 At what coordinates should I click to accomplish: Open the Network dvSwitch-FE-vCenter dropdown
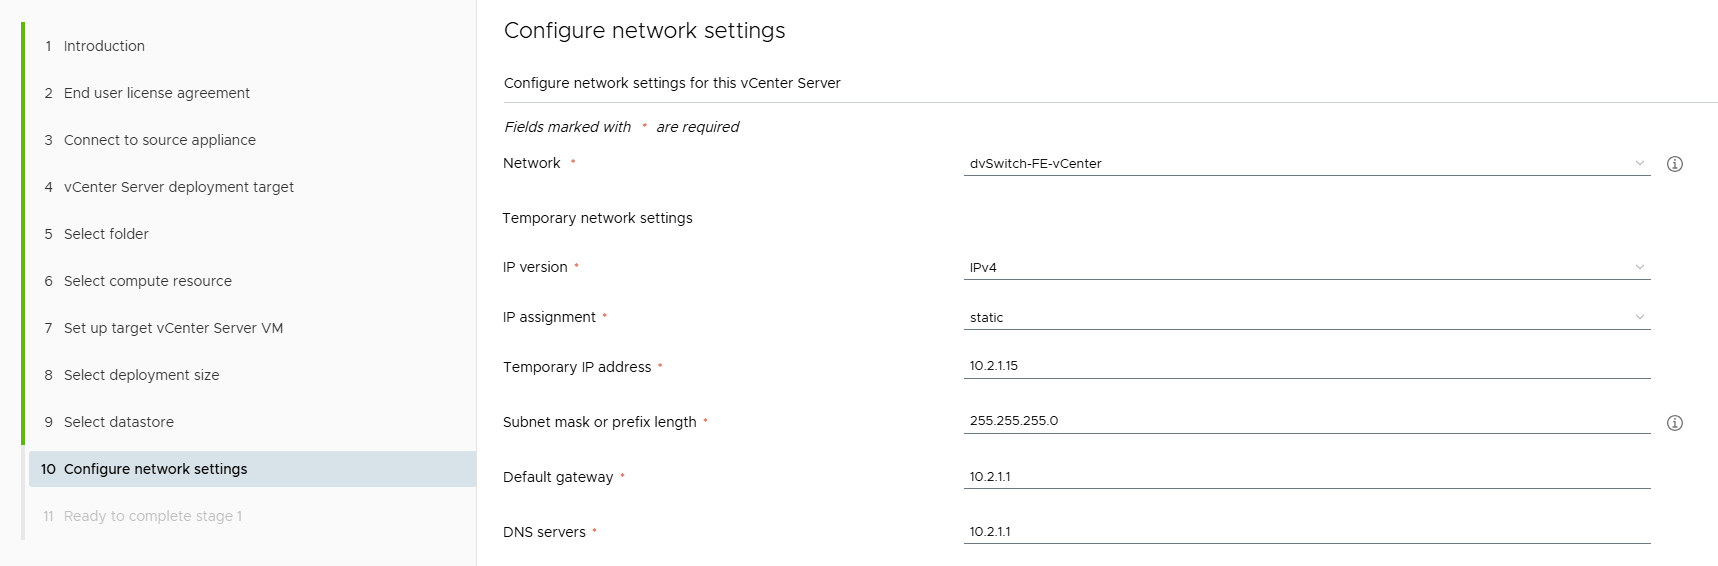tap(1306, 164)
